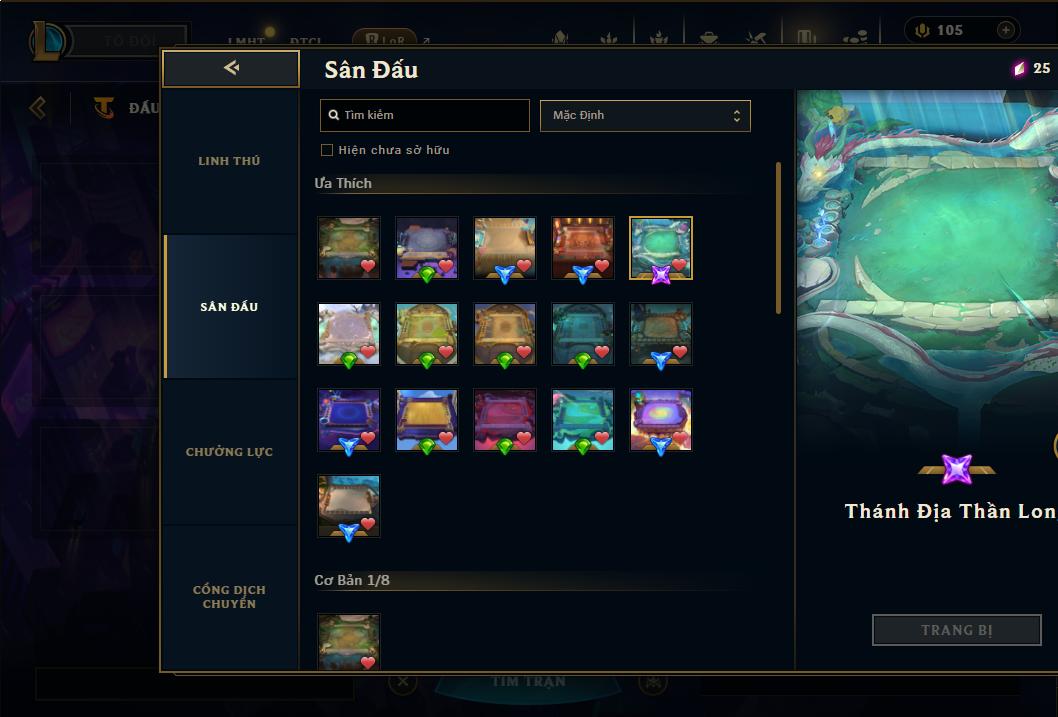This screenshot has height=717, width=1058.
Task: Select the selected teal dragon arena thumbnail
Action: tap(661, 248)
